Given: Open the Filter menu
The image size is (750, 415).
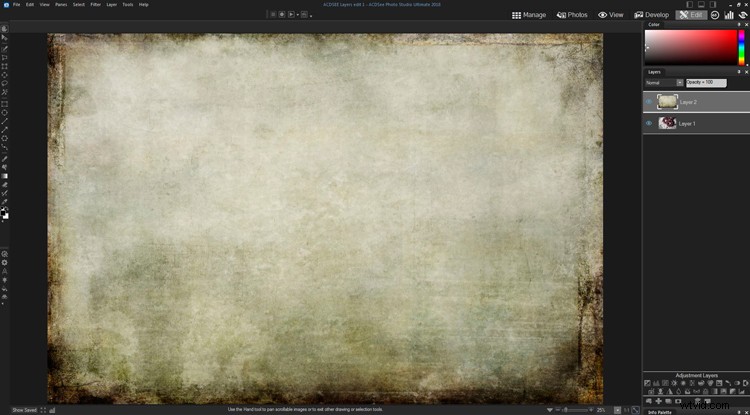Looking at the screenshot, I should click(95, 4).
